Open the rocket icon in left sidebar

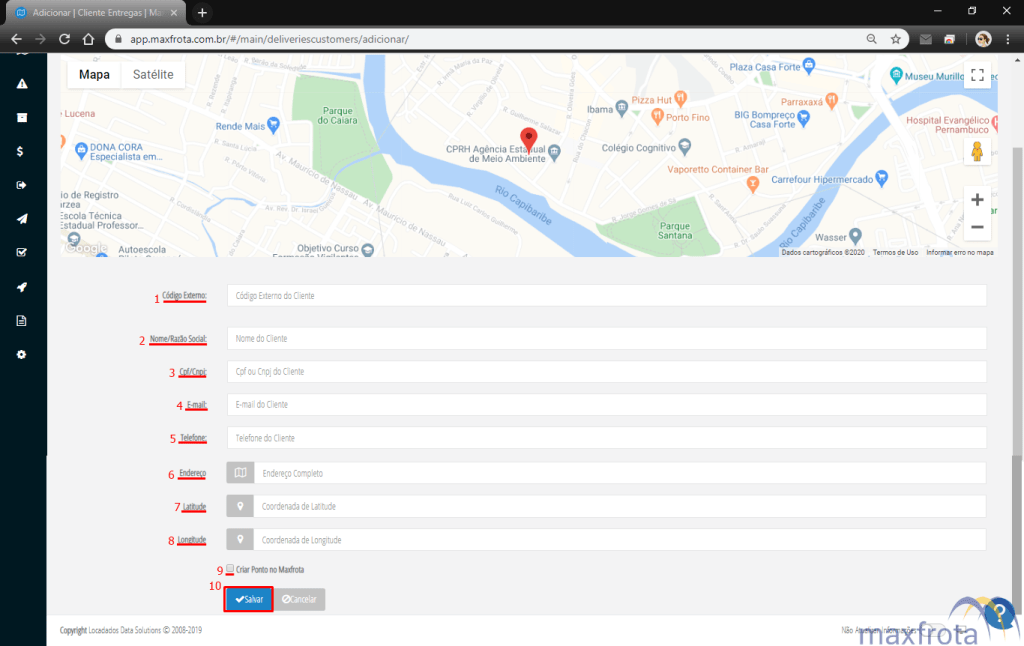21,287
